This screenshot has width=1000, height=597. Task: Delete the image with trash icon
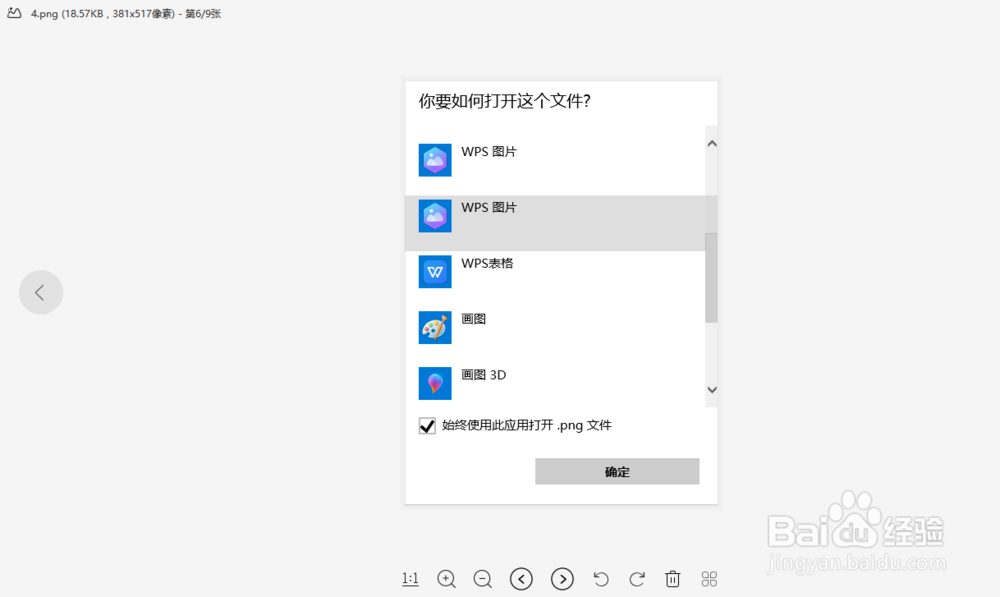672,579
